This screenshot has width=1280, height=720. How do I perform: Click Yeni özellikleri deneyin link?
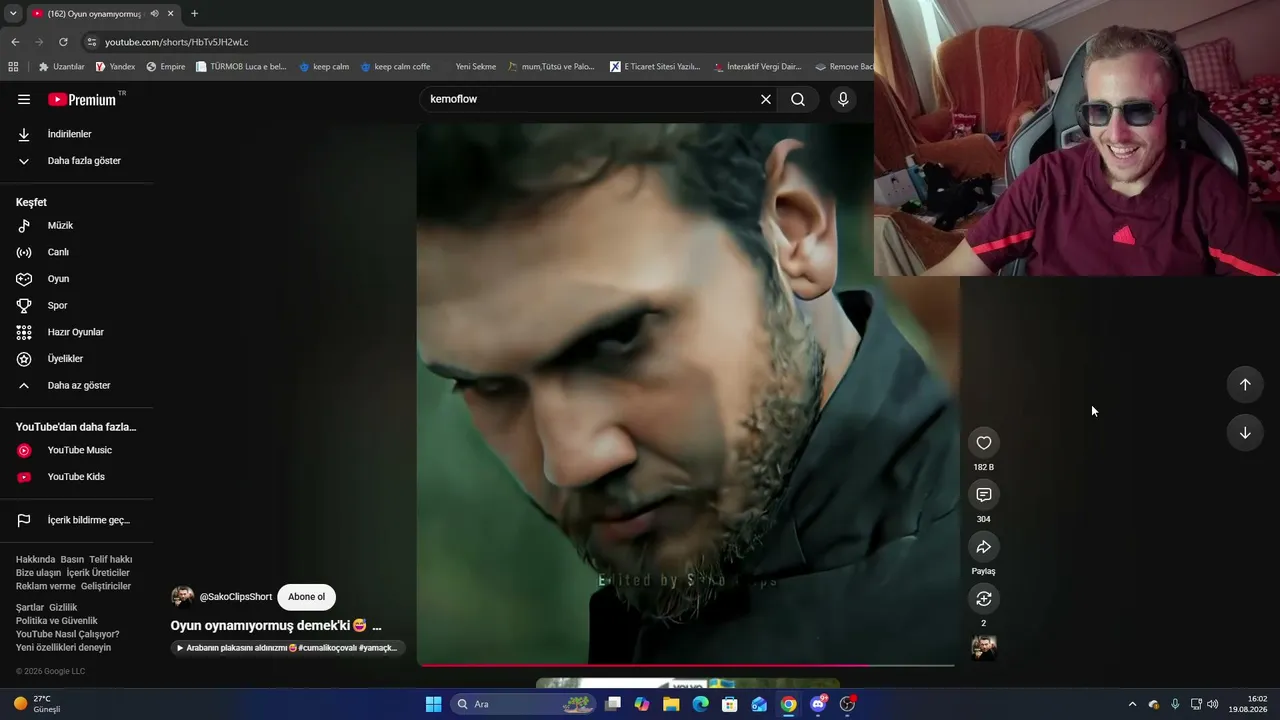[x=63, y=648]
